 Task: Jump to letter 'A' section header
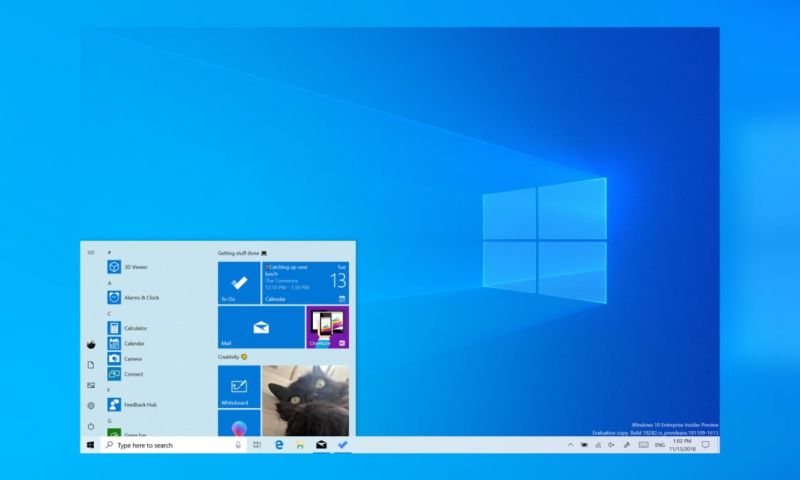pos(109,283)
